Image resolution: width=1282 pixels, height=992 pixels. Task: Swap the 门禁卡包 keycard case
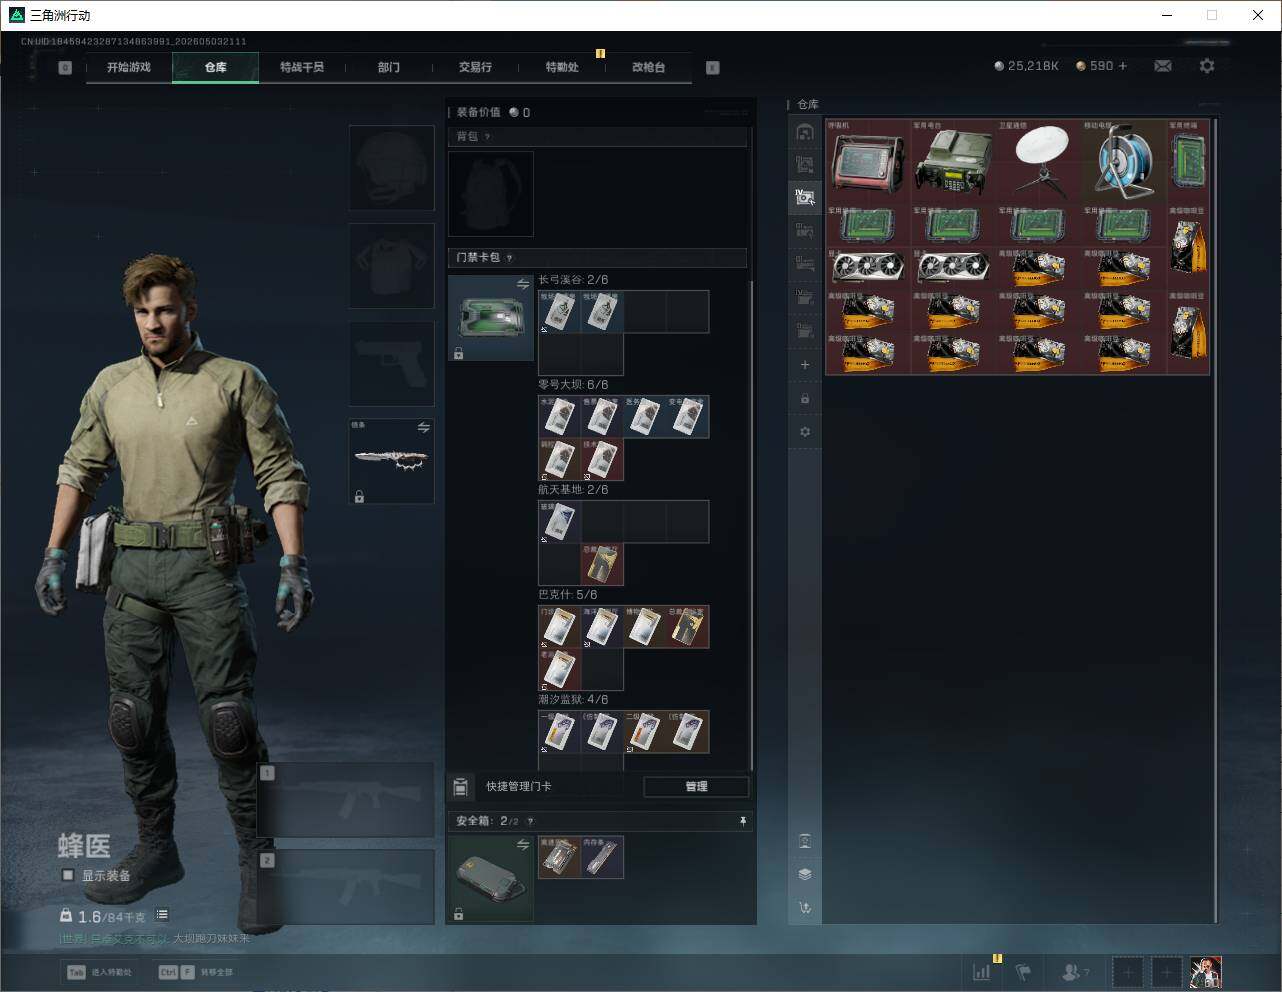[523, 284]
